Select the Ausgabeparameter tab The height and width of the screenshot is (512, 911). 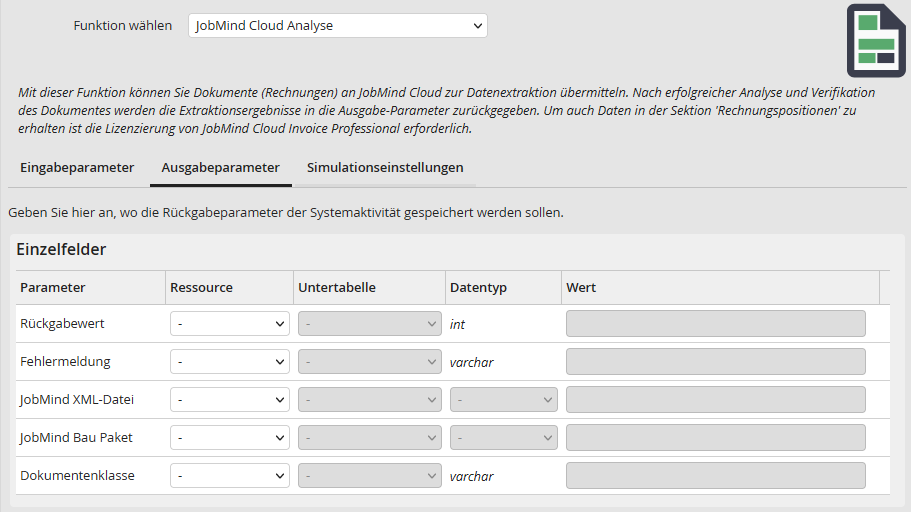(220, 168)
